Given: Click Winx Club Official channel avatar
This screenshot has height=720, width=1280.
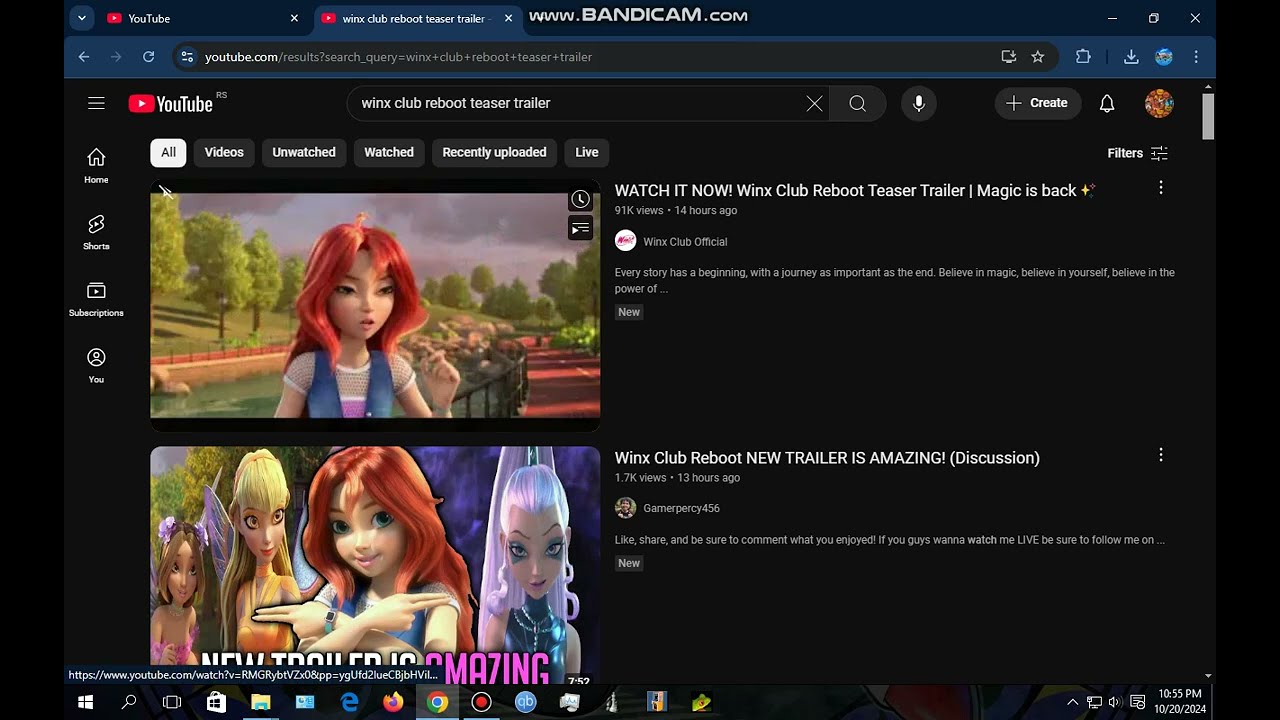Looking at the screenshot, I should pyautogui.click(x=625, y=241).
